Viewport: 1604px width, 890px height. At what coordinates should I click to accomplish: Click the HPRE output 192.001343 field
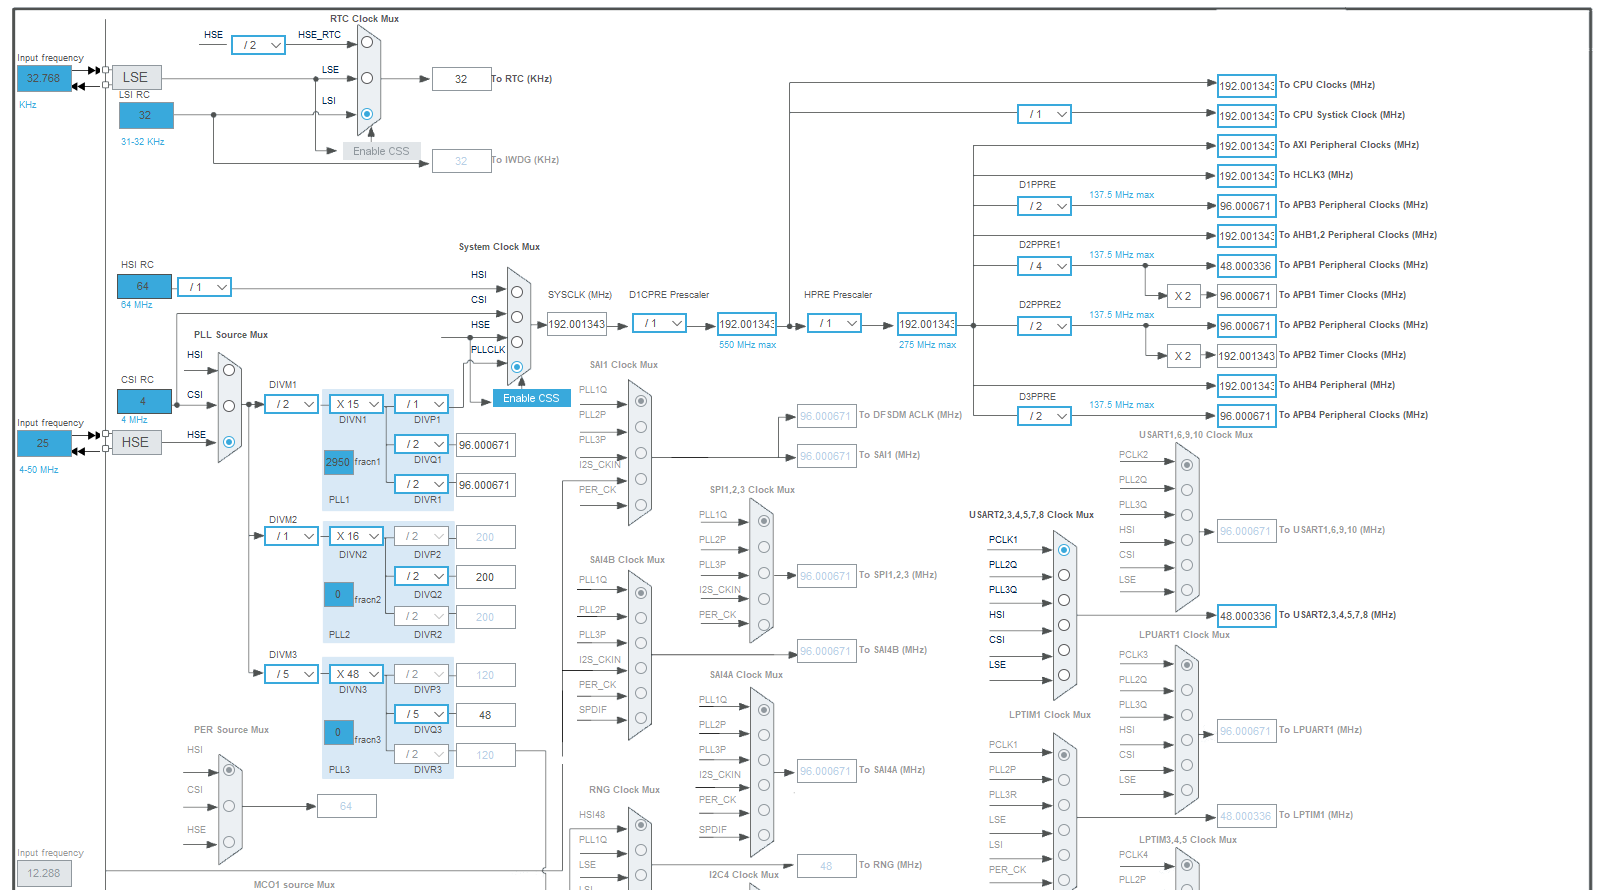[926, 324]
